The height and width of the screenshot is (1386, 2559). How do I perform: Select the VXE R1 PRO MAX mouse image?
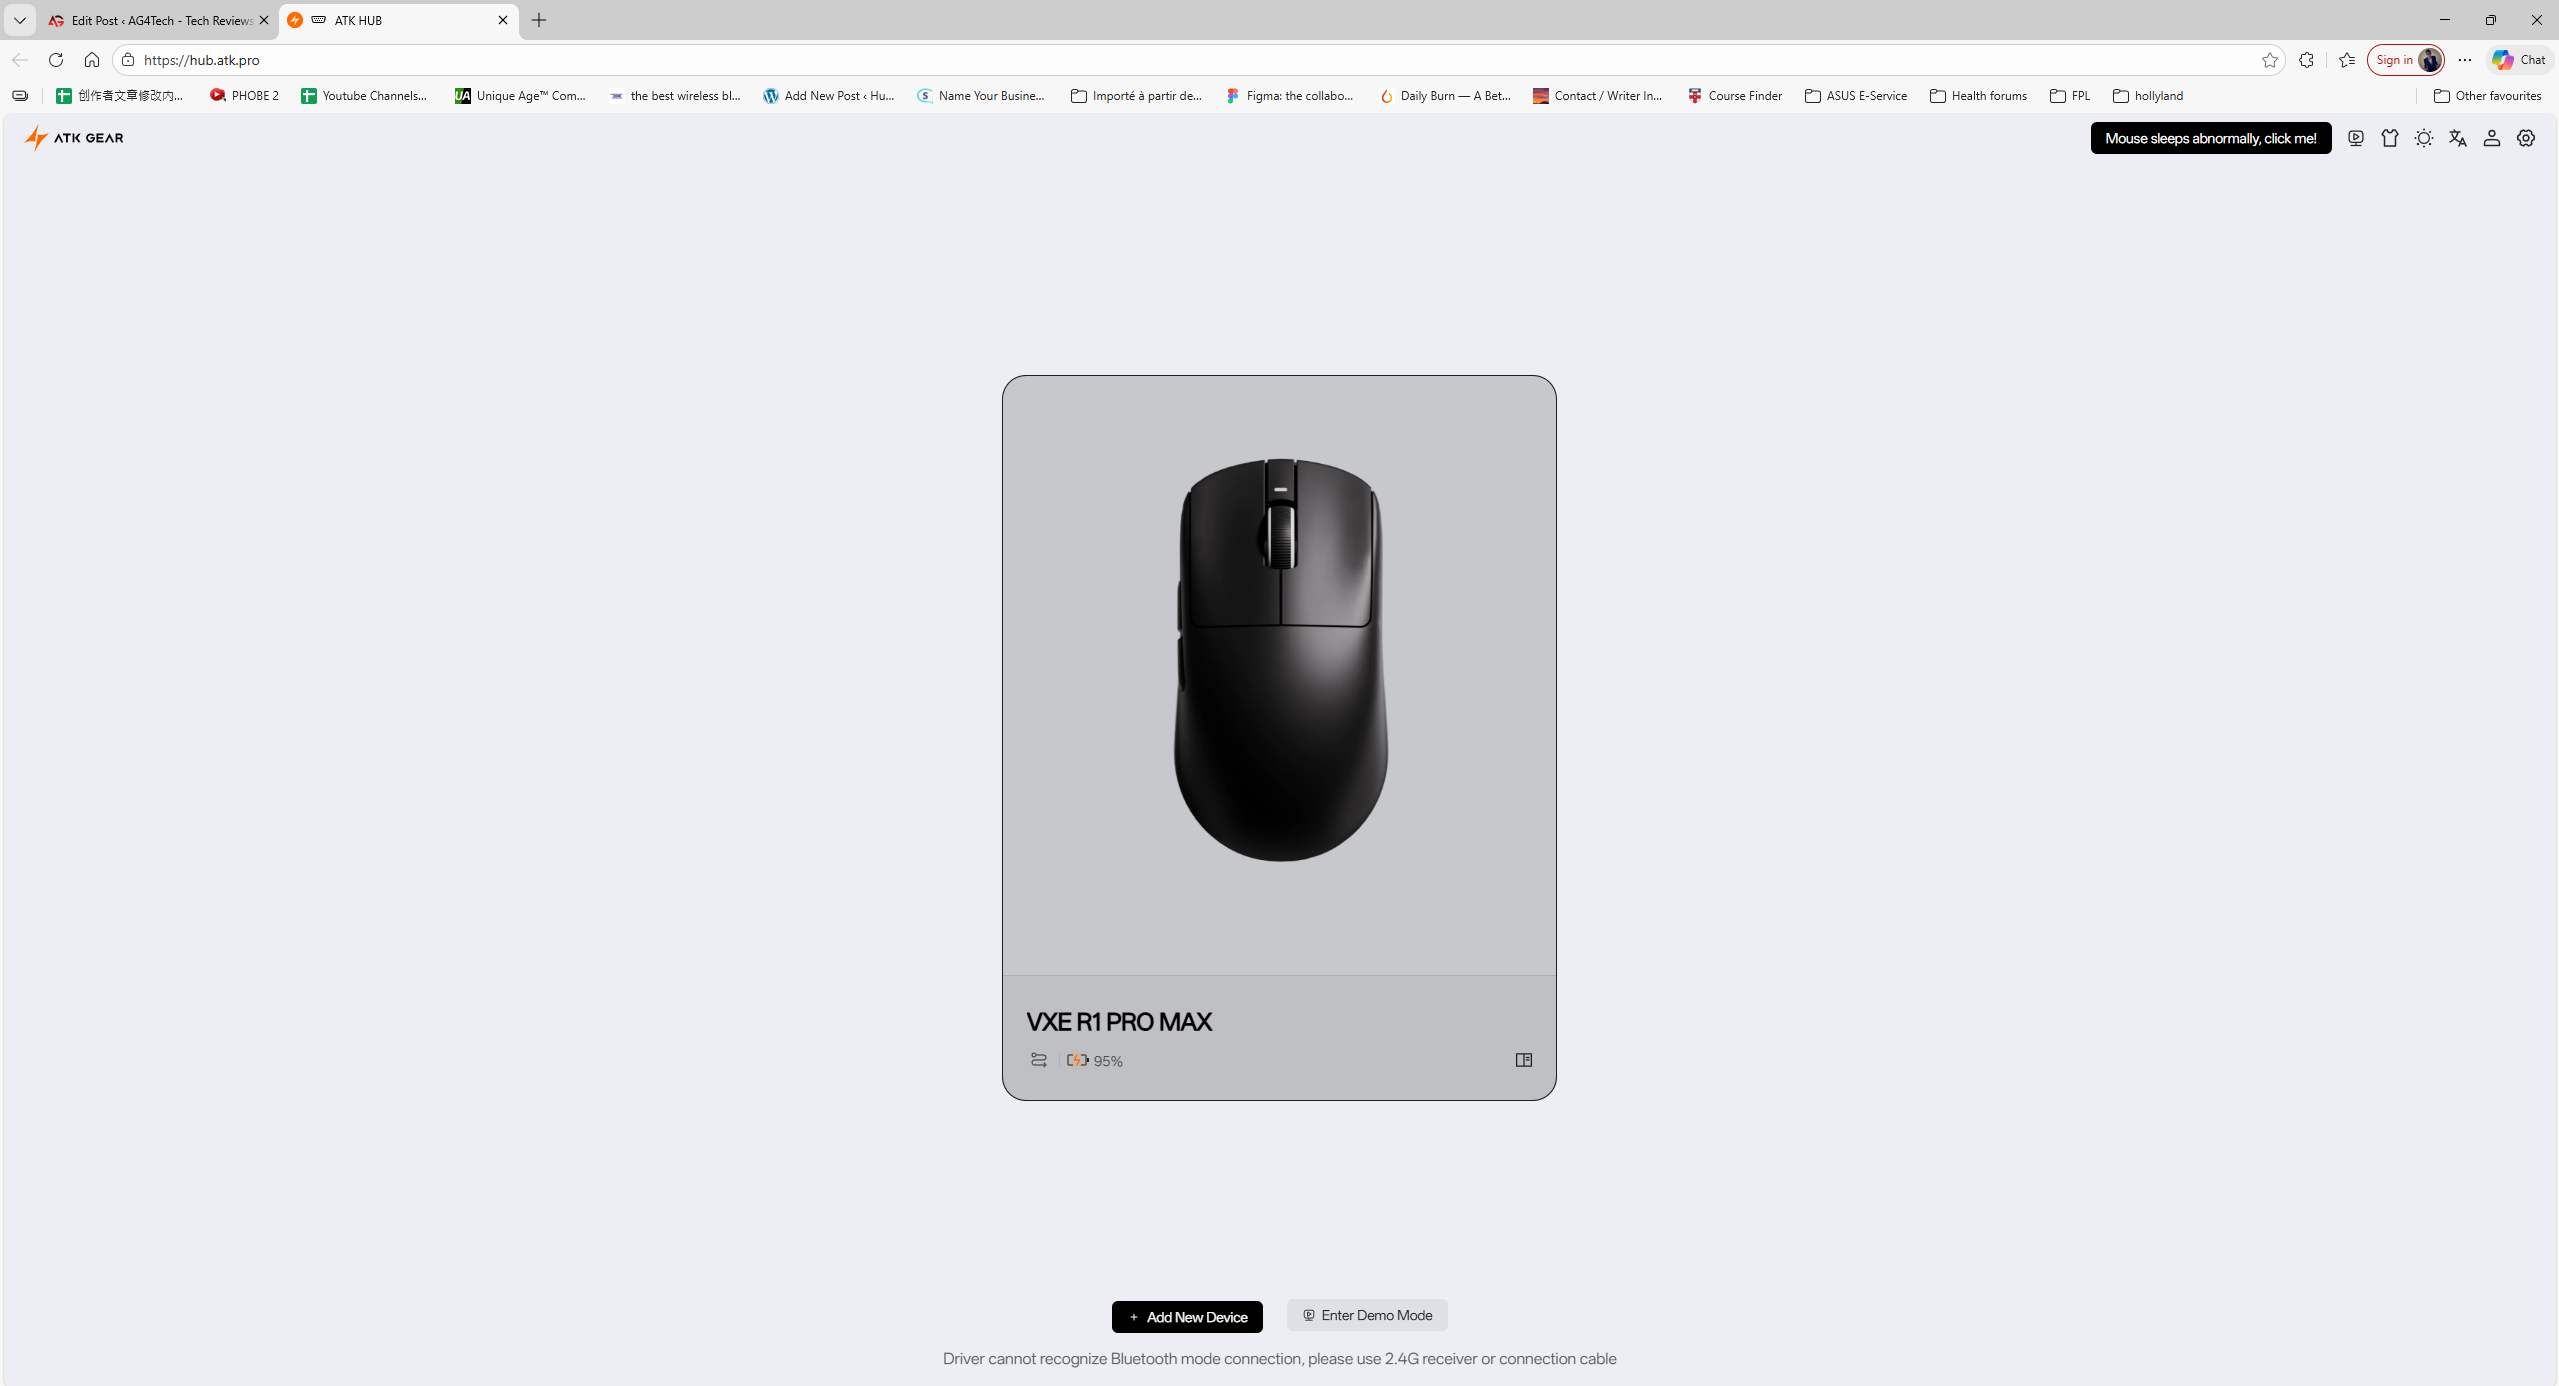tap(1280, 660)
